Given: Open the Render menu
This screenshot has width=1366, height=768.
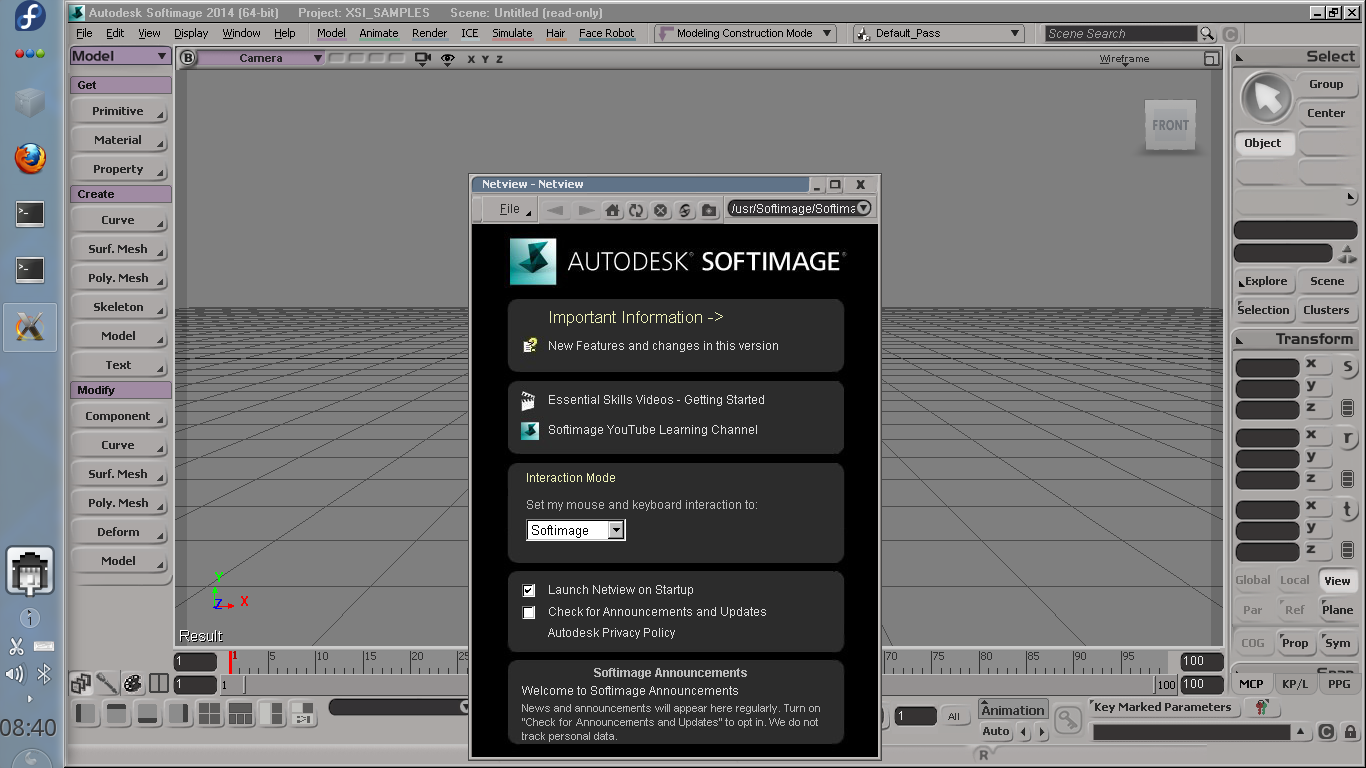Looking at the screenshot, I should tap(429, 33).
